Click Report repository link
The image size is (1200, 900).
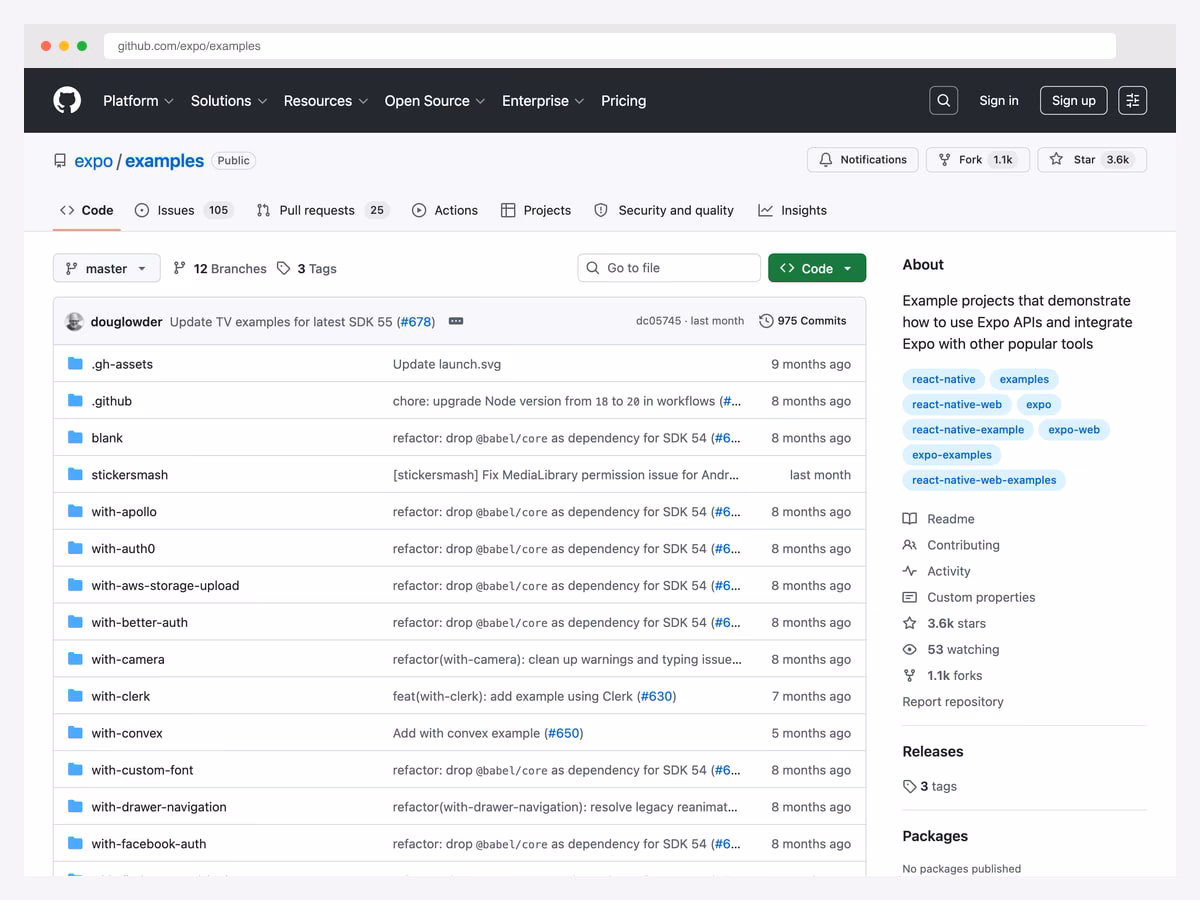[x=953, y=702]
